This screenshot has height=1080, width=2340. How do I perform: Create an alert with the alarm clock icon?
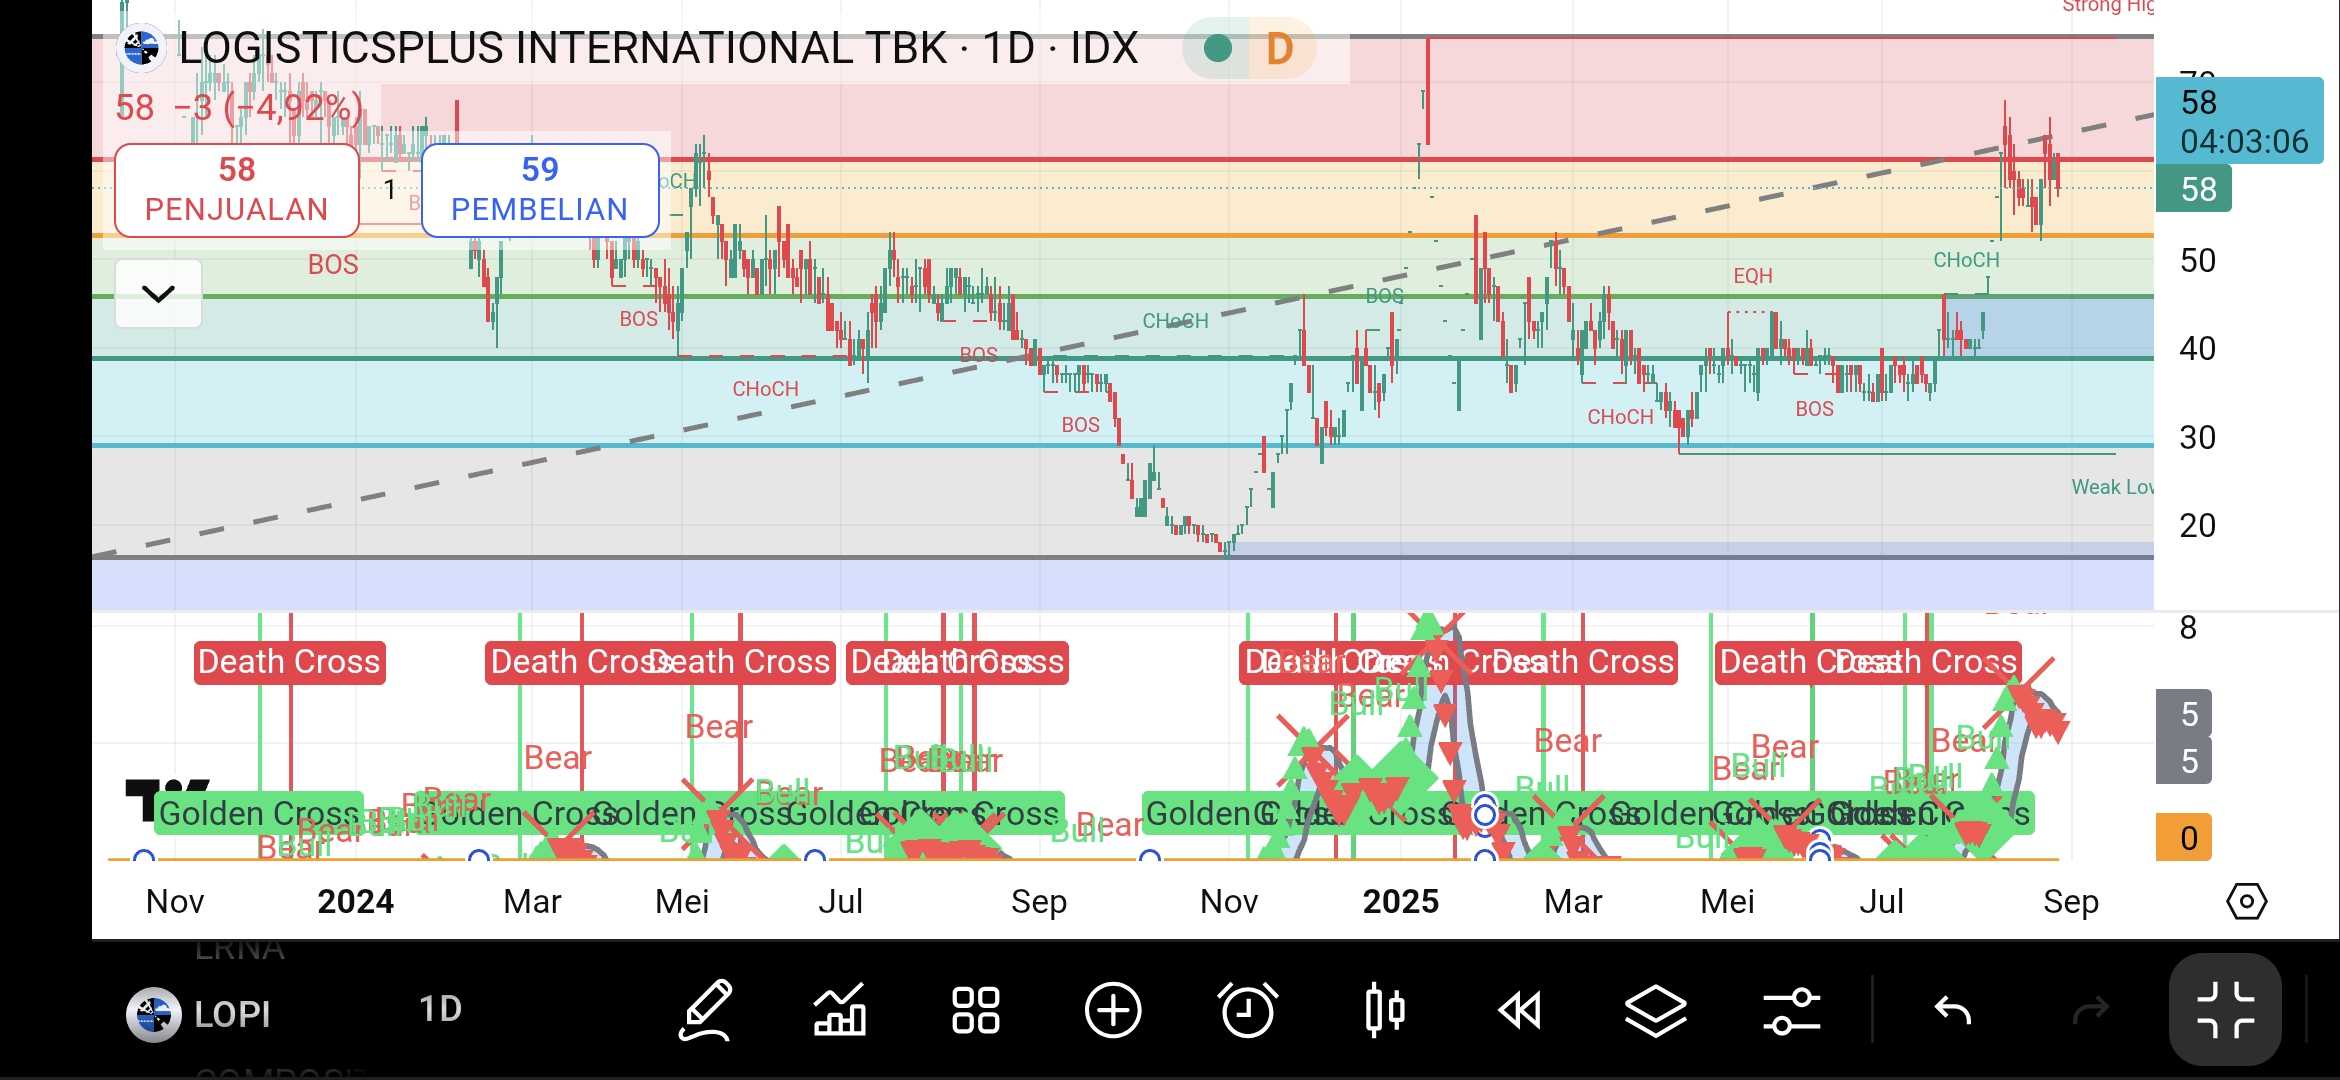pos(1248,1010)
